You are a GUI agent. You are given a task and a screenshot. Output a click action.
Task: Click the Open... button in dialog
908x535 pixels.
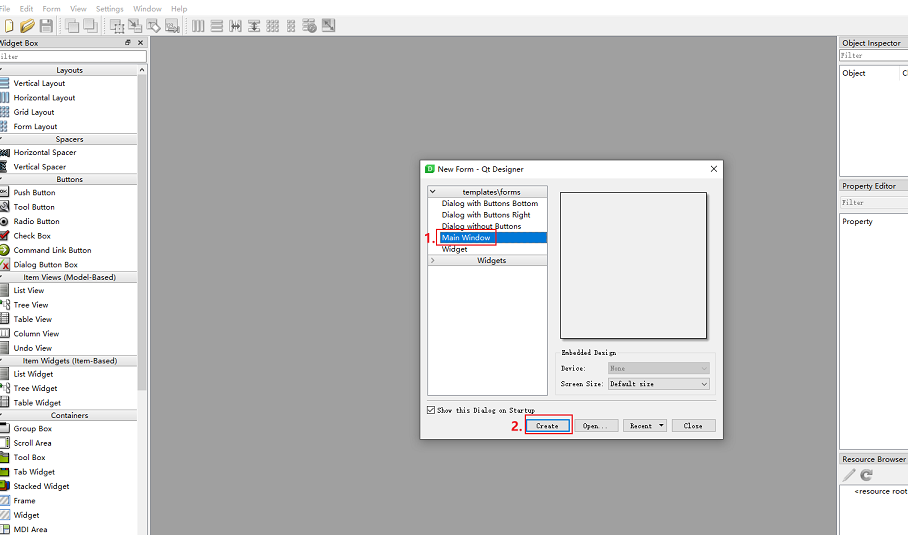[x=596, y=426]
